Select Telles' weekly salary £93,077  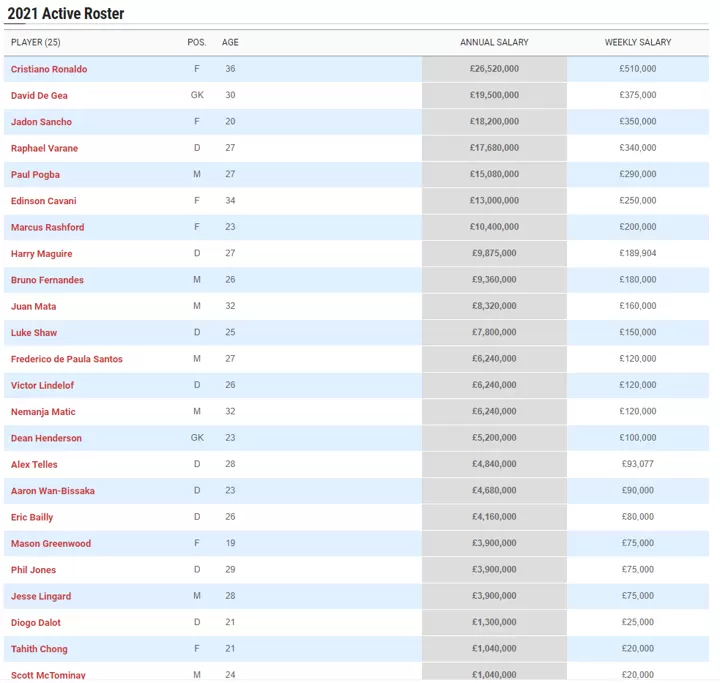[638, 464]
